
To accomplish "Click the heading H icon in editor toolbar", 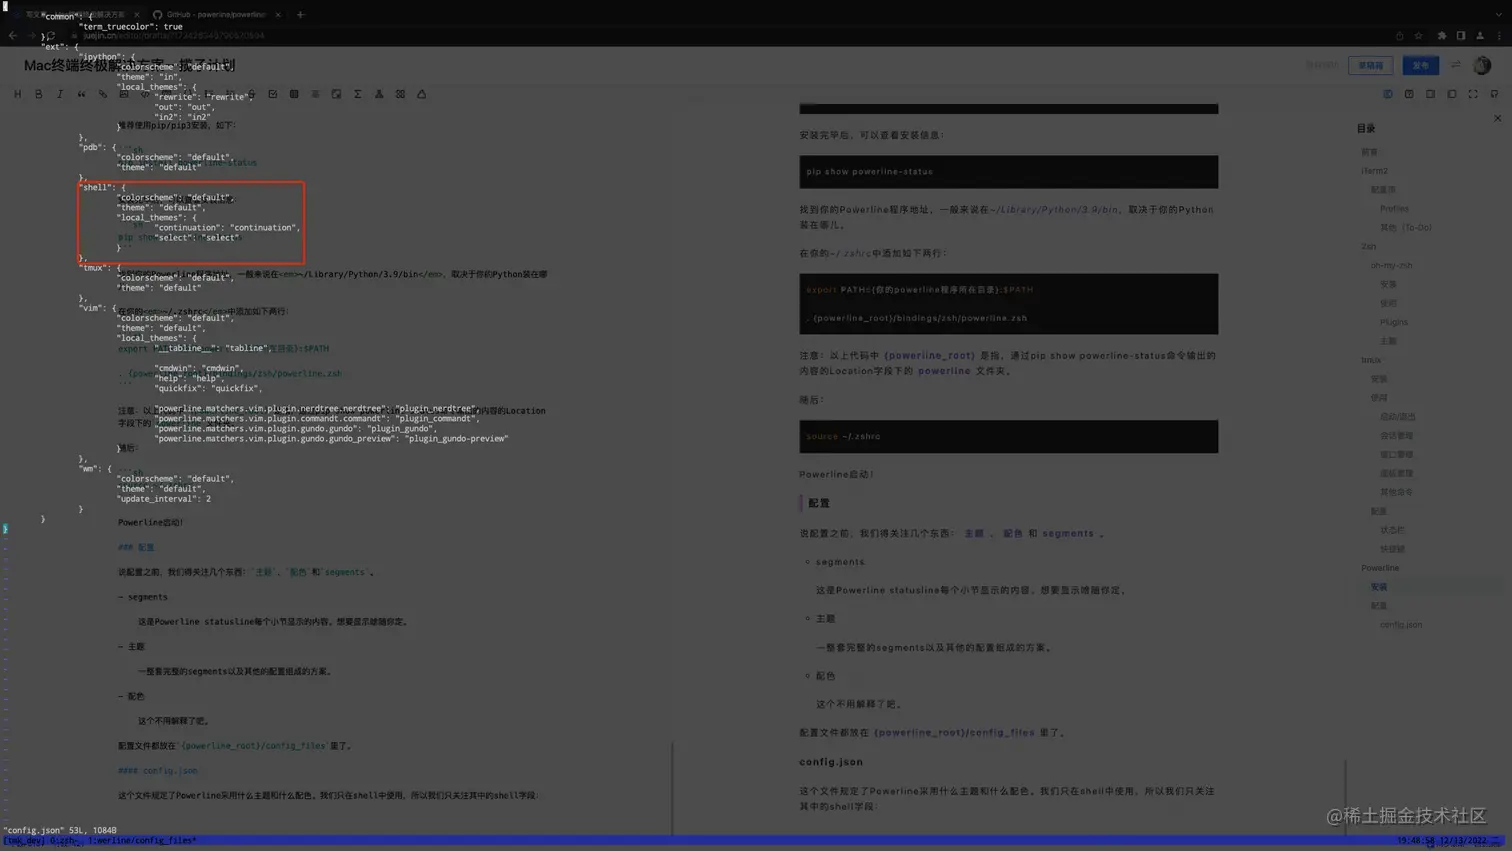I will tap(17, 94).
